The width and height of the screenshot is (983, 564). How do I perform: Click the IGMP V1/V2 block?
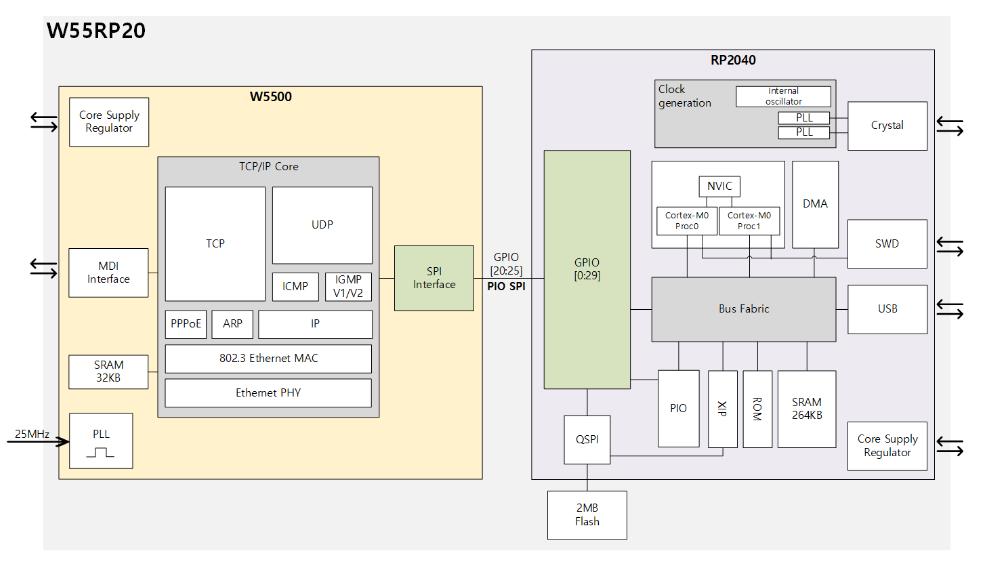348,286
